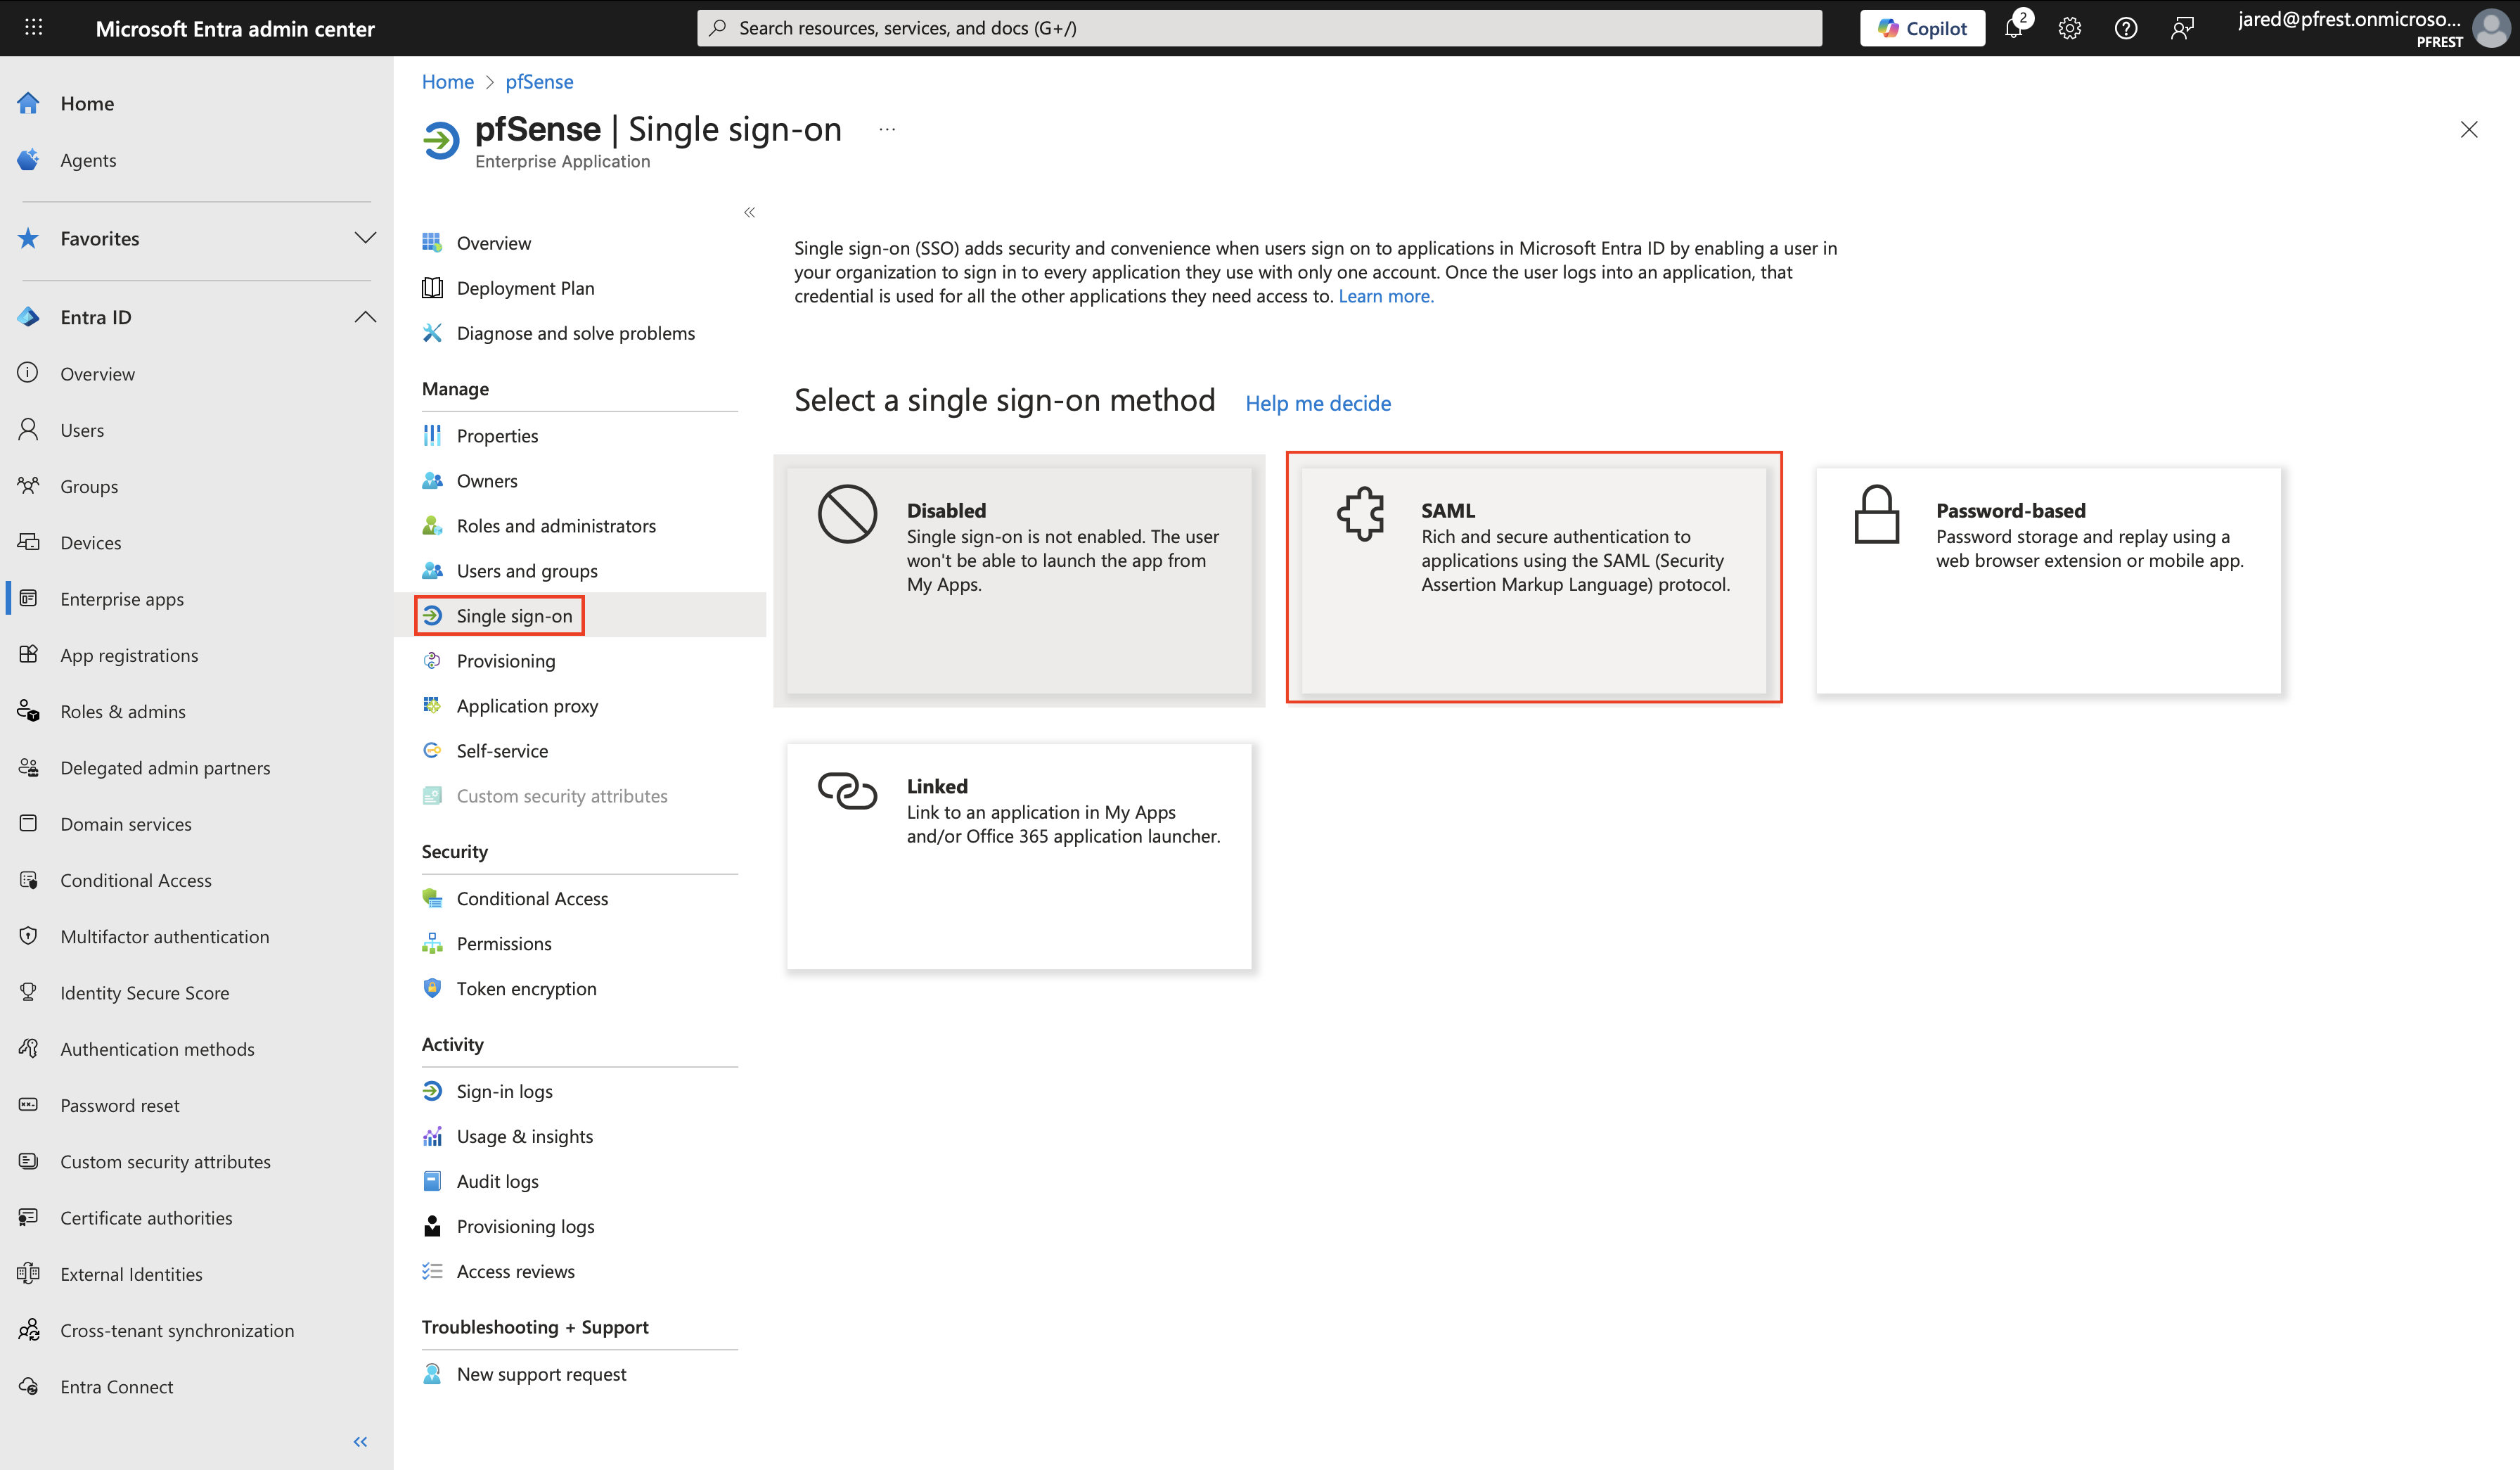
Task: Navigate to pfSense via the breadcrumb
Action: coord(539,81)
